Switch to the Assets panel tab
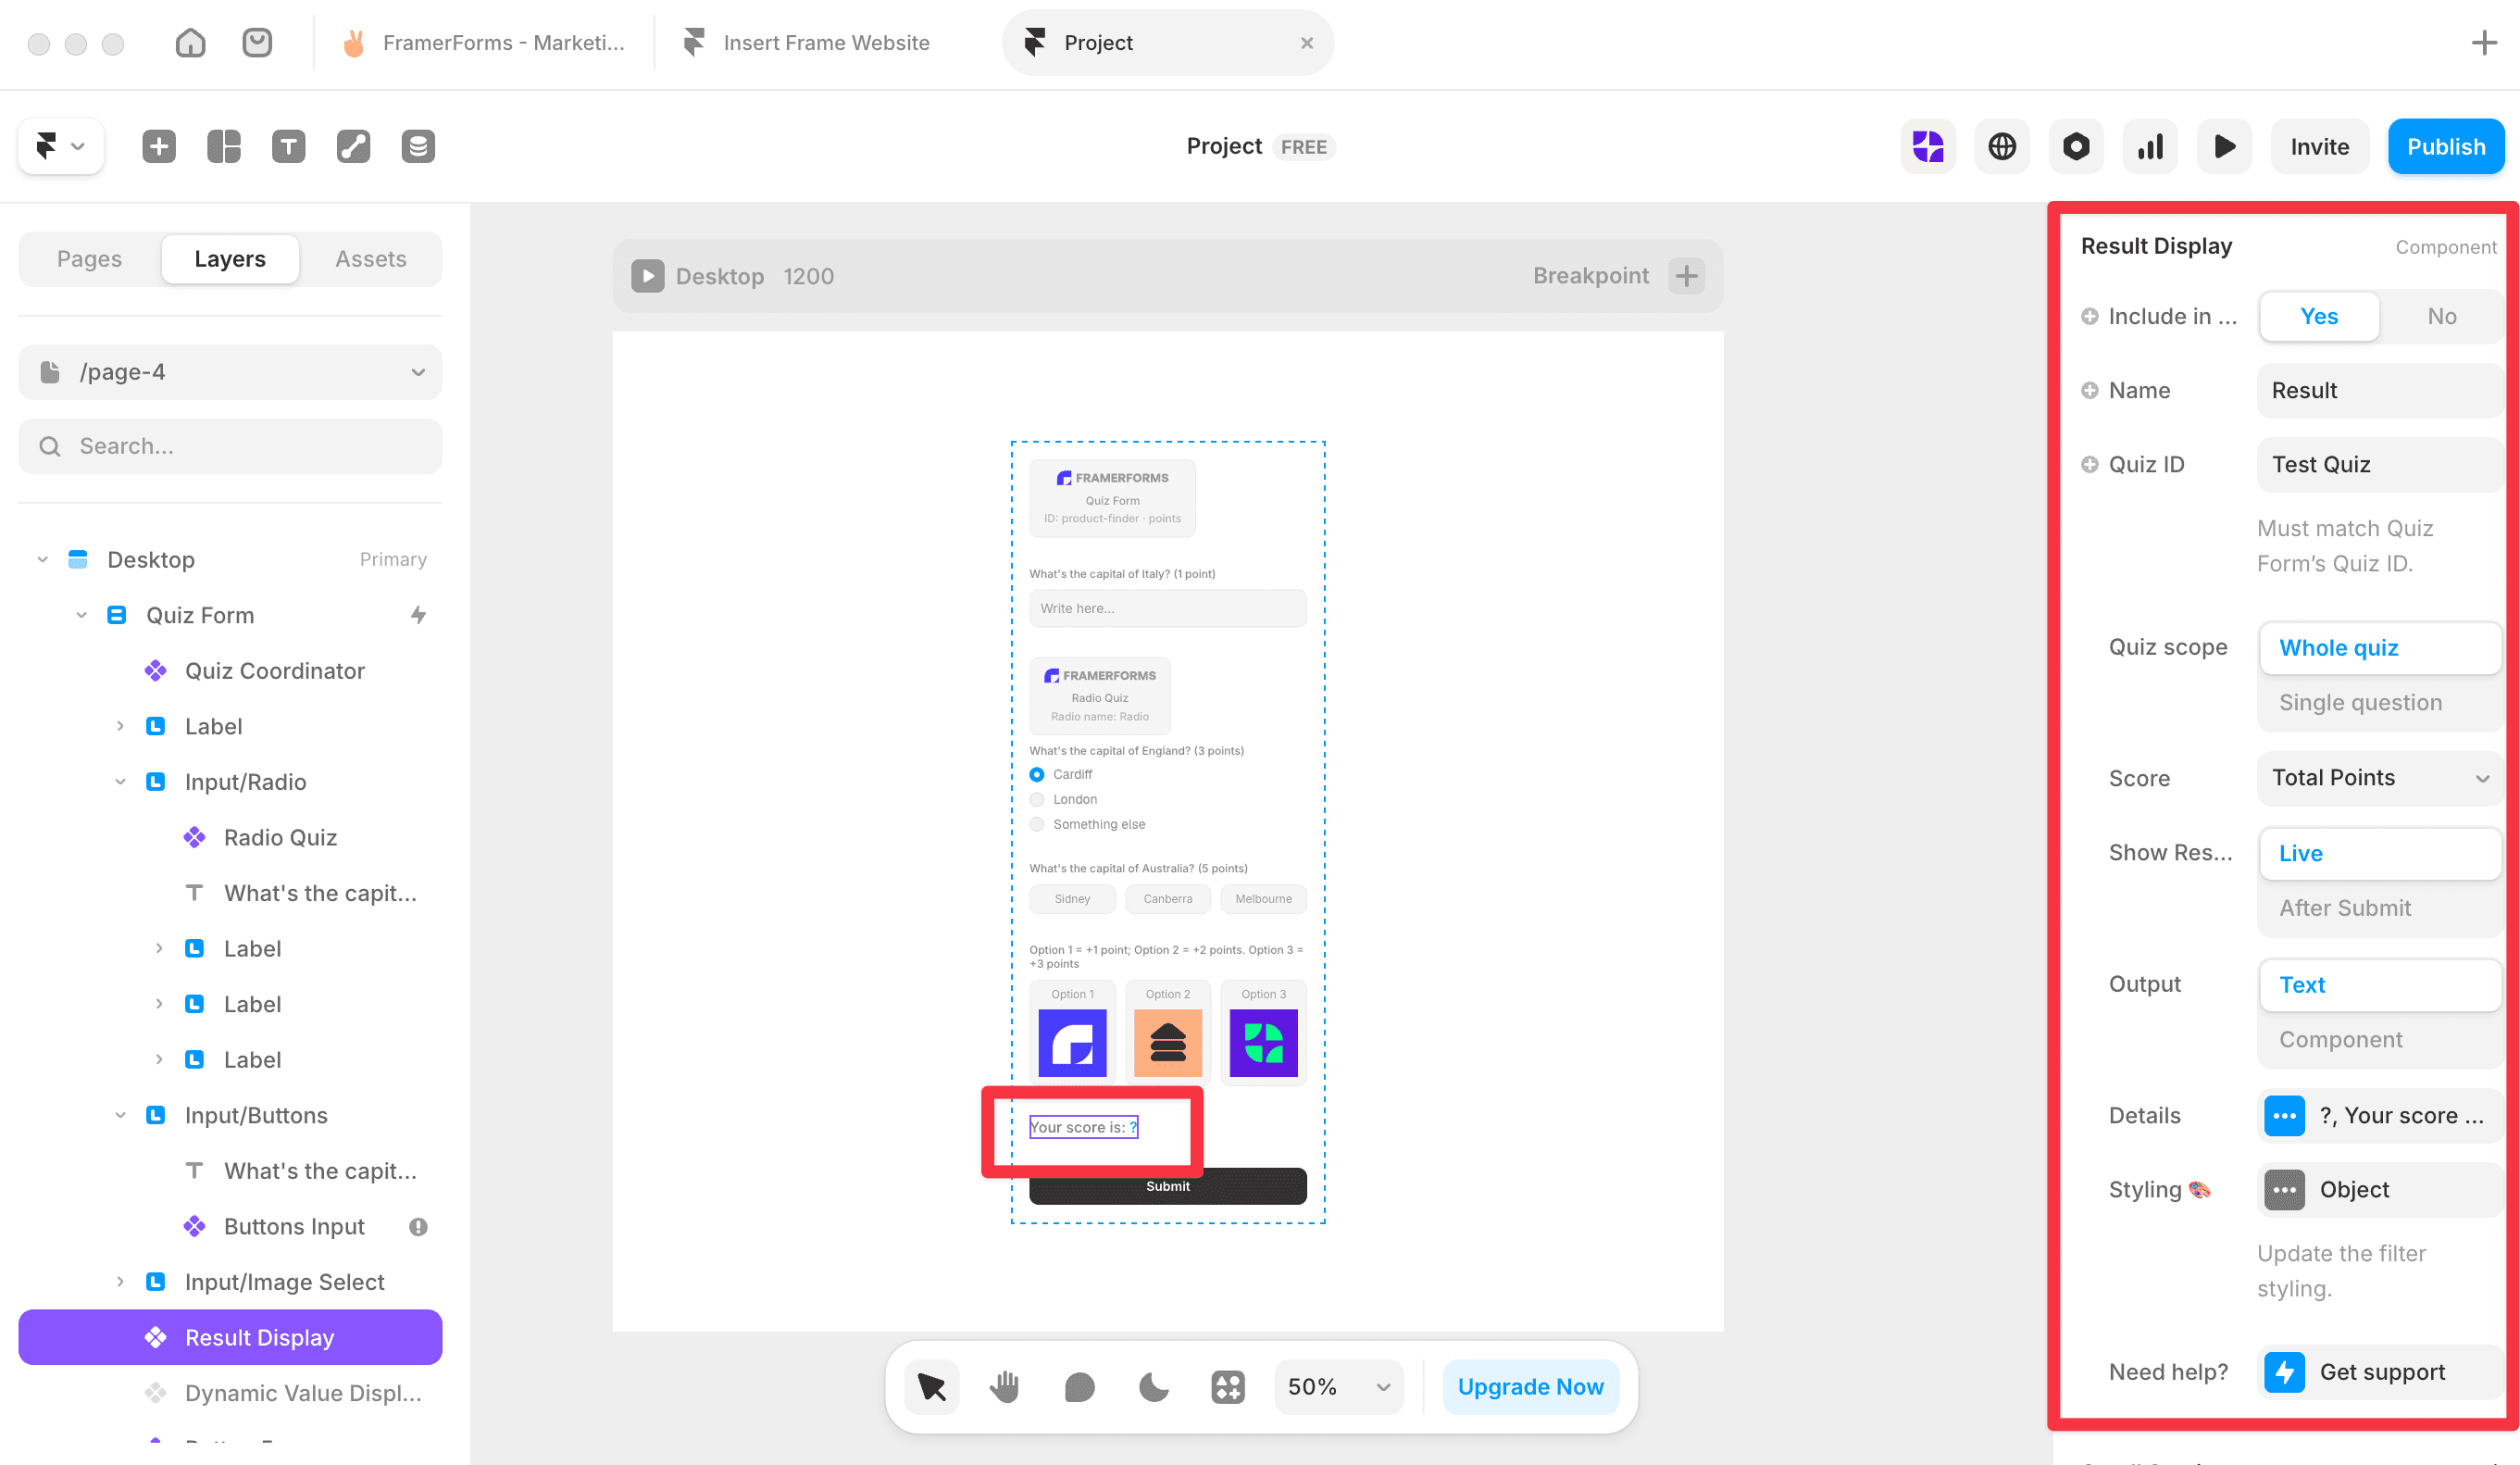This screenshot has height=1465, width=2520. 370,259
